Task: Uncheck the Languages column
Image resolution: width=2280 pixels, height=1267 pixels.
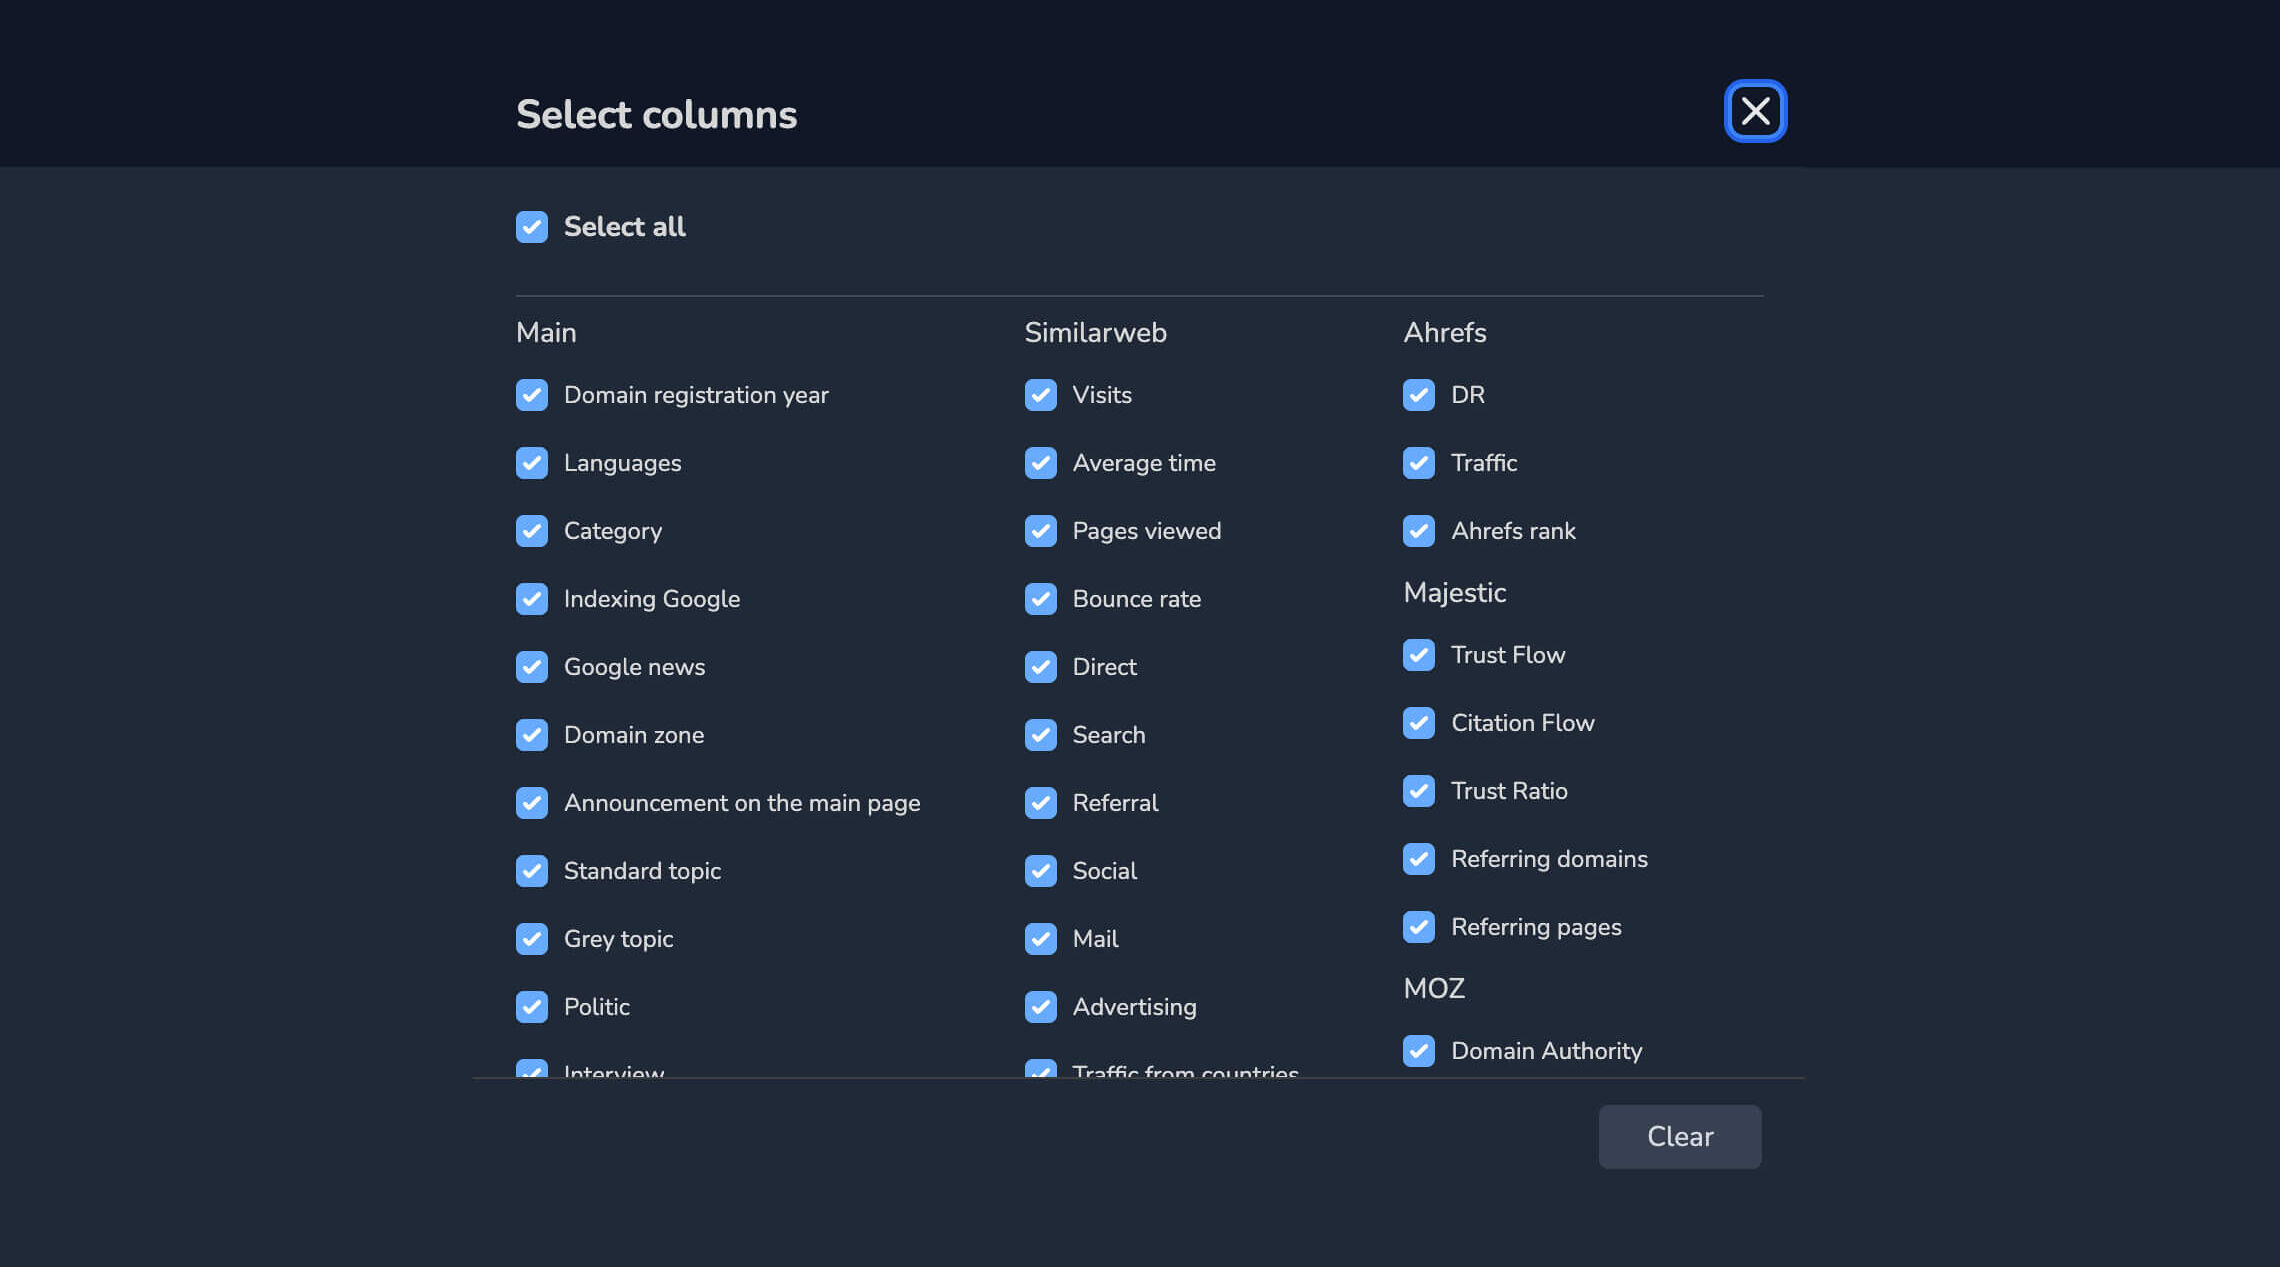Action: click(532, 463)
